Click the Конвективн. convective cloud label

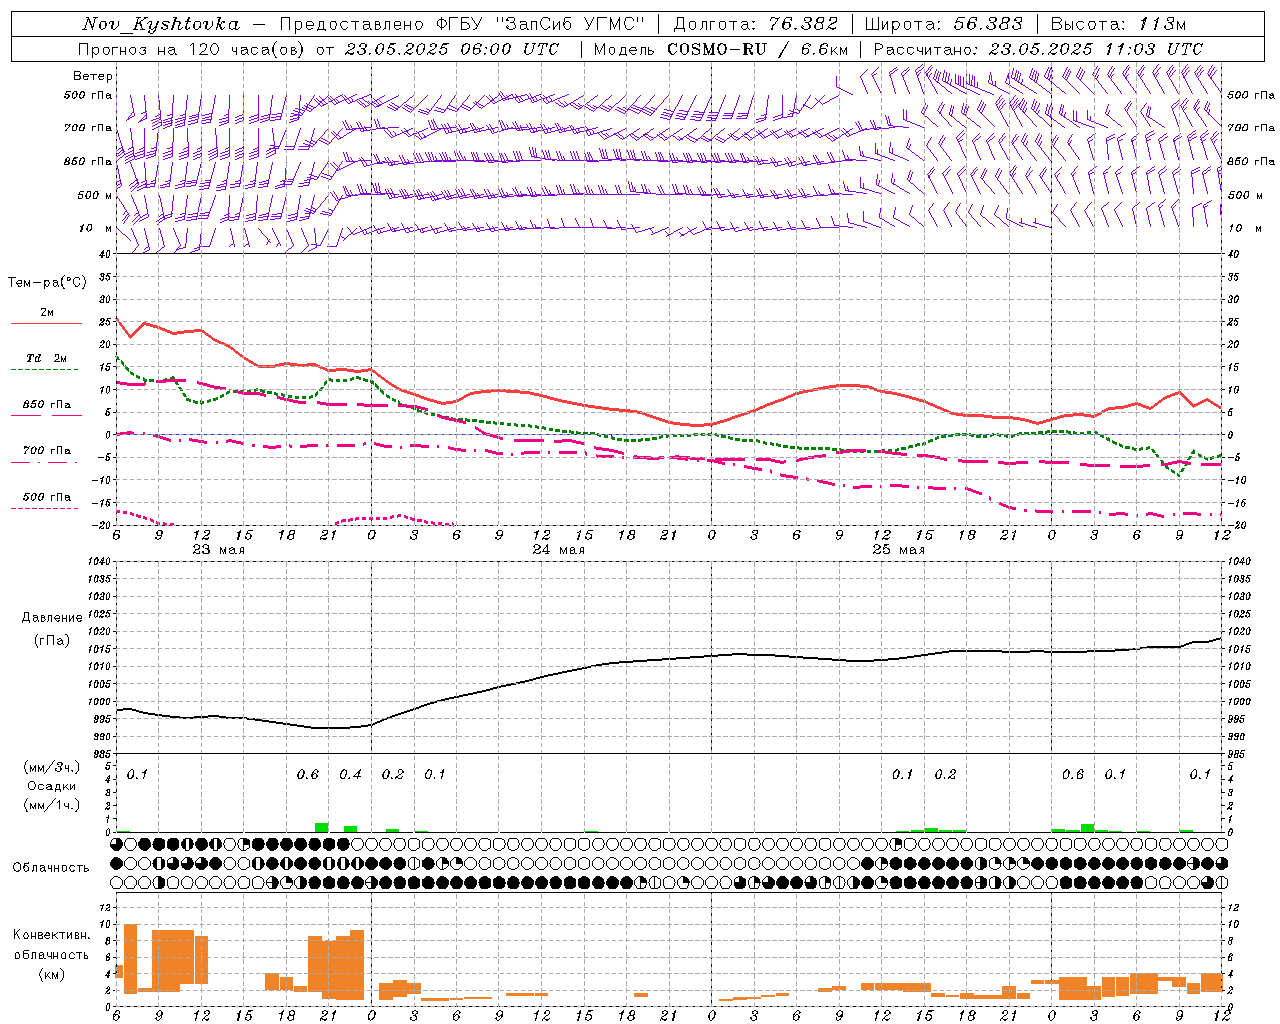(51, 935)
